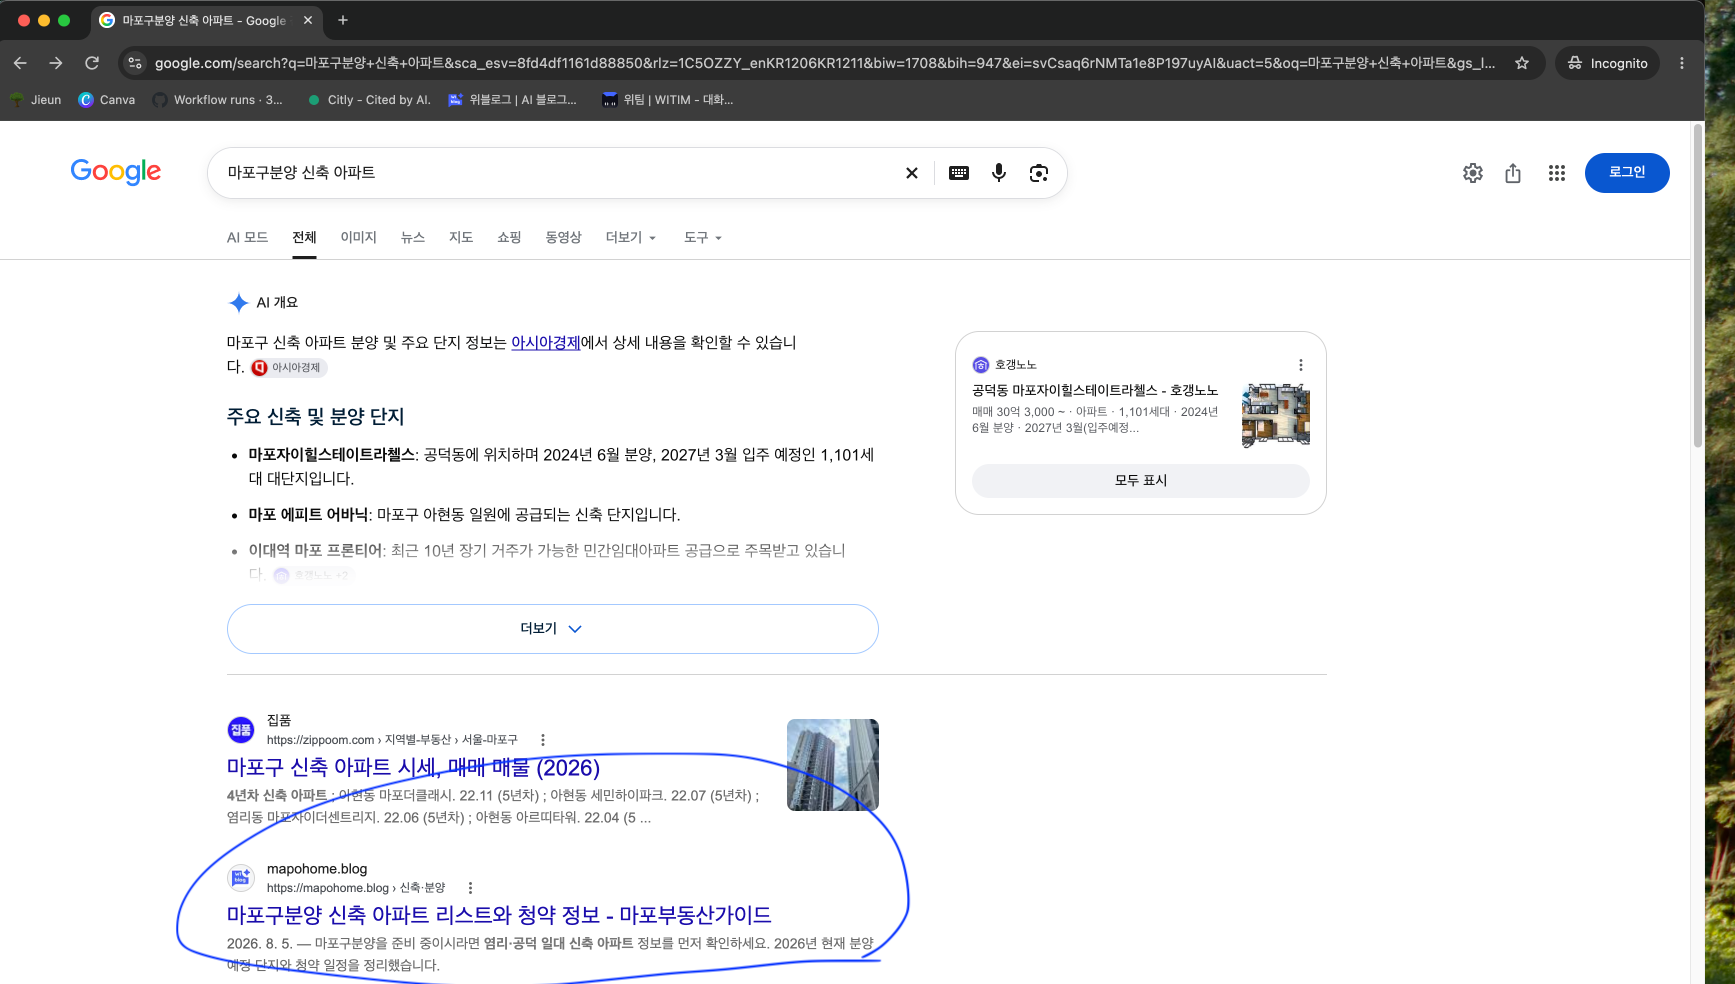Select the 이미지 search tab

pos(358,237)
